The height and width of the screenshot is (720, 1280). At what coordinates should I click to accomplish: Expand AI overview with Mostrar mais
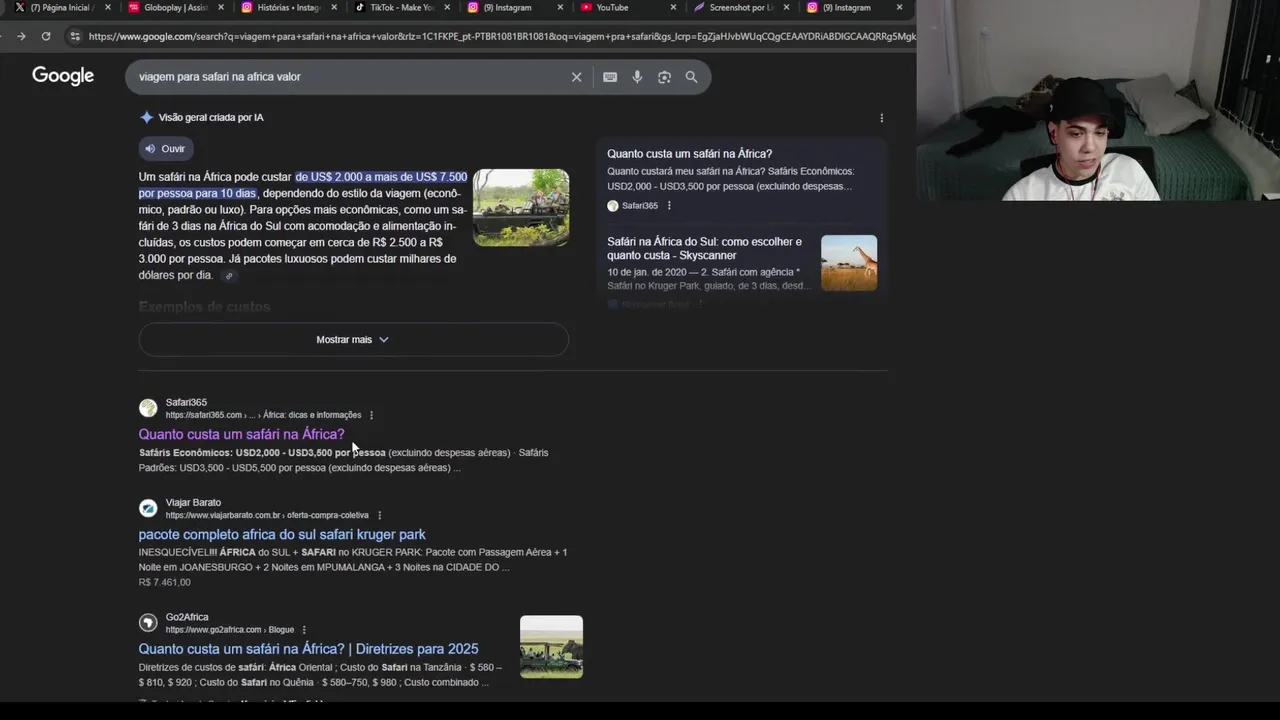click(x=353, y=340)
